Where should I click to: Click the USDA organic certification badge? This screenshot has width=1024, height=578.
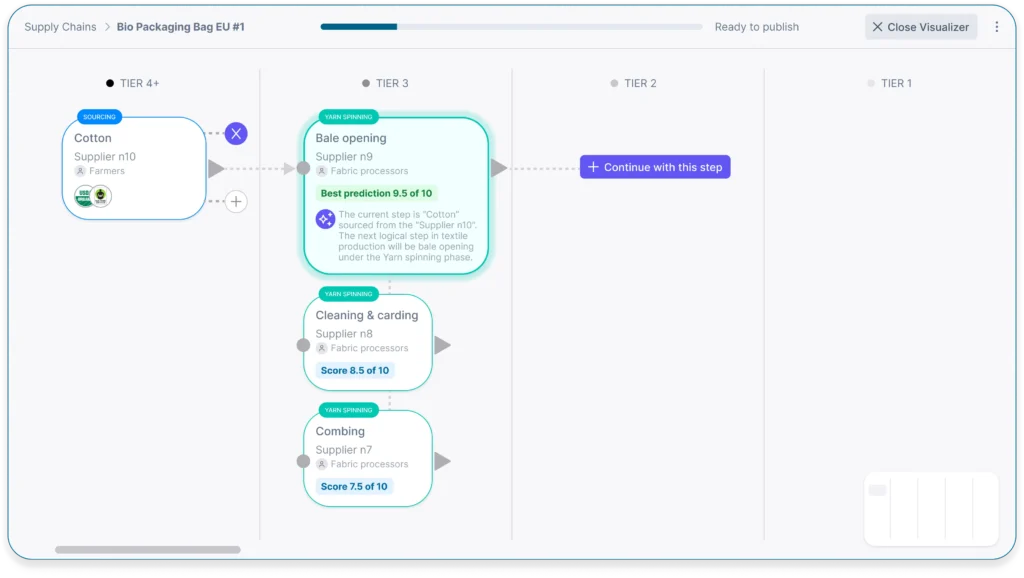[84, 196]
